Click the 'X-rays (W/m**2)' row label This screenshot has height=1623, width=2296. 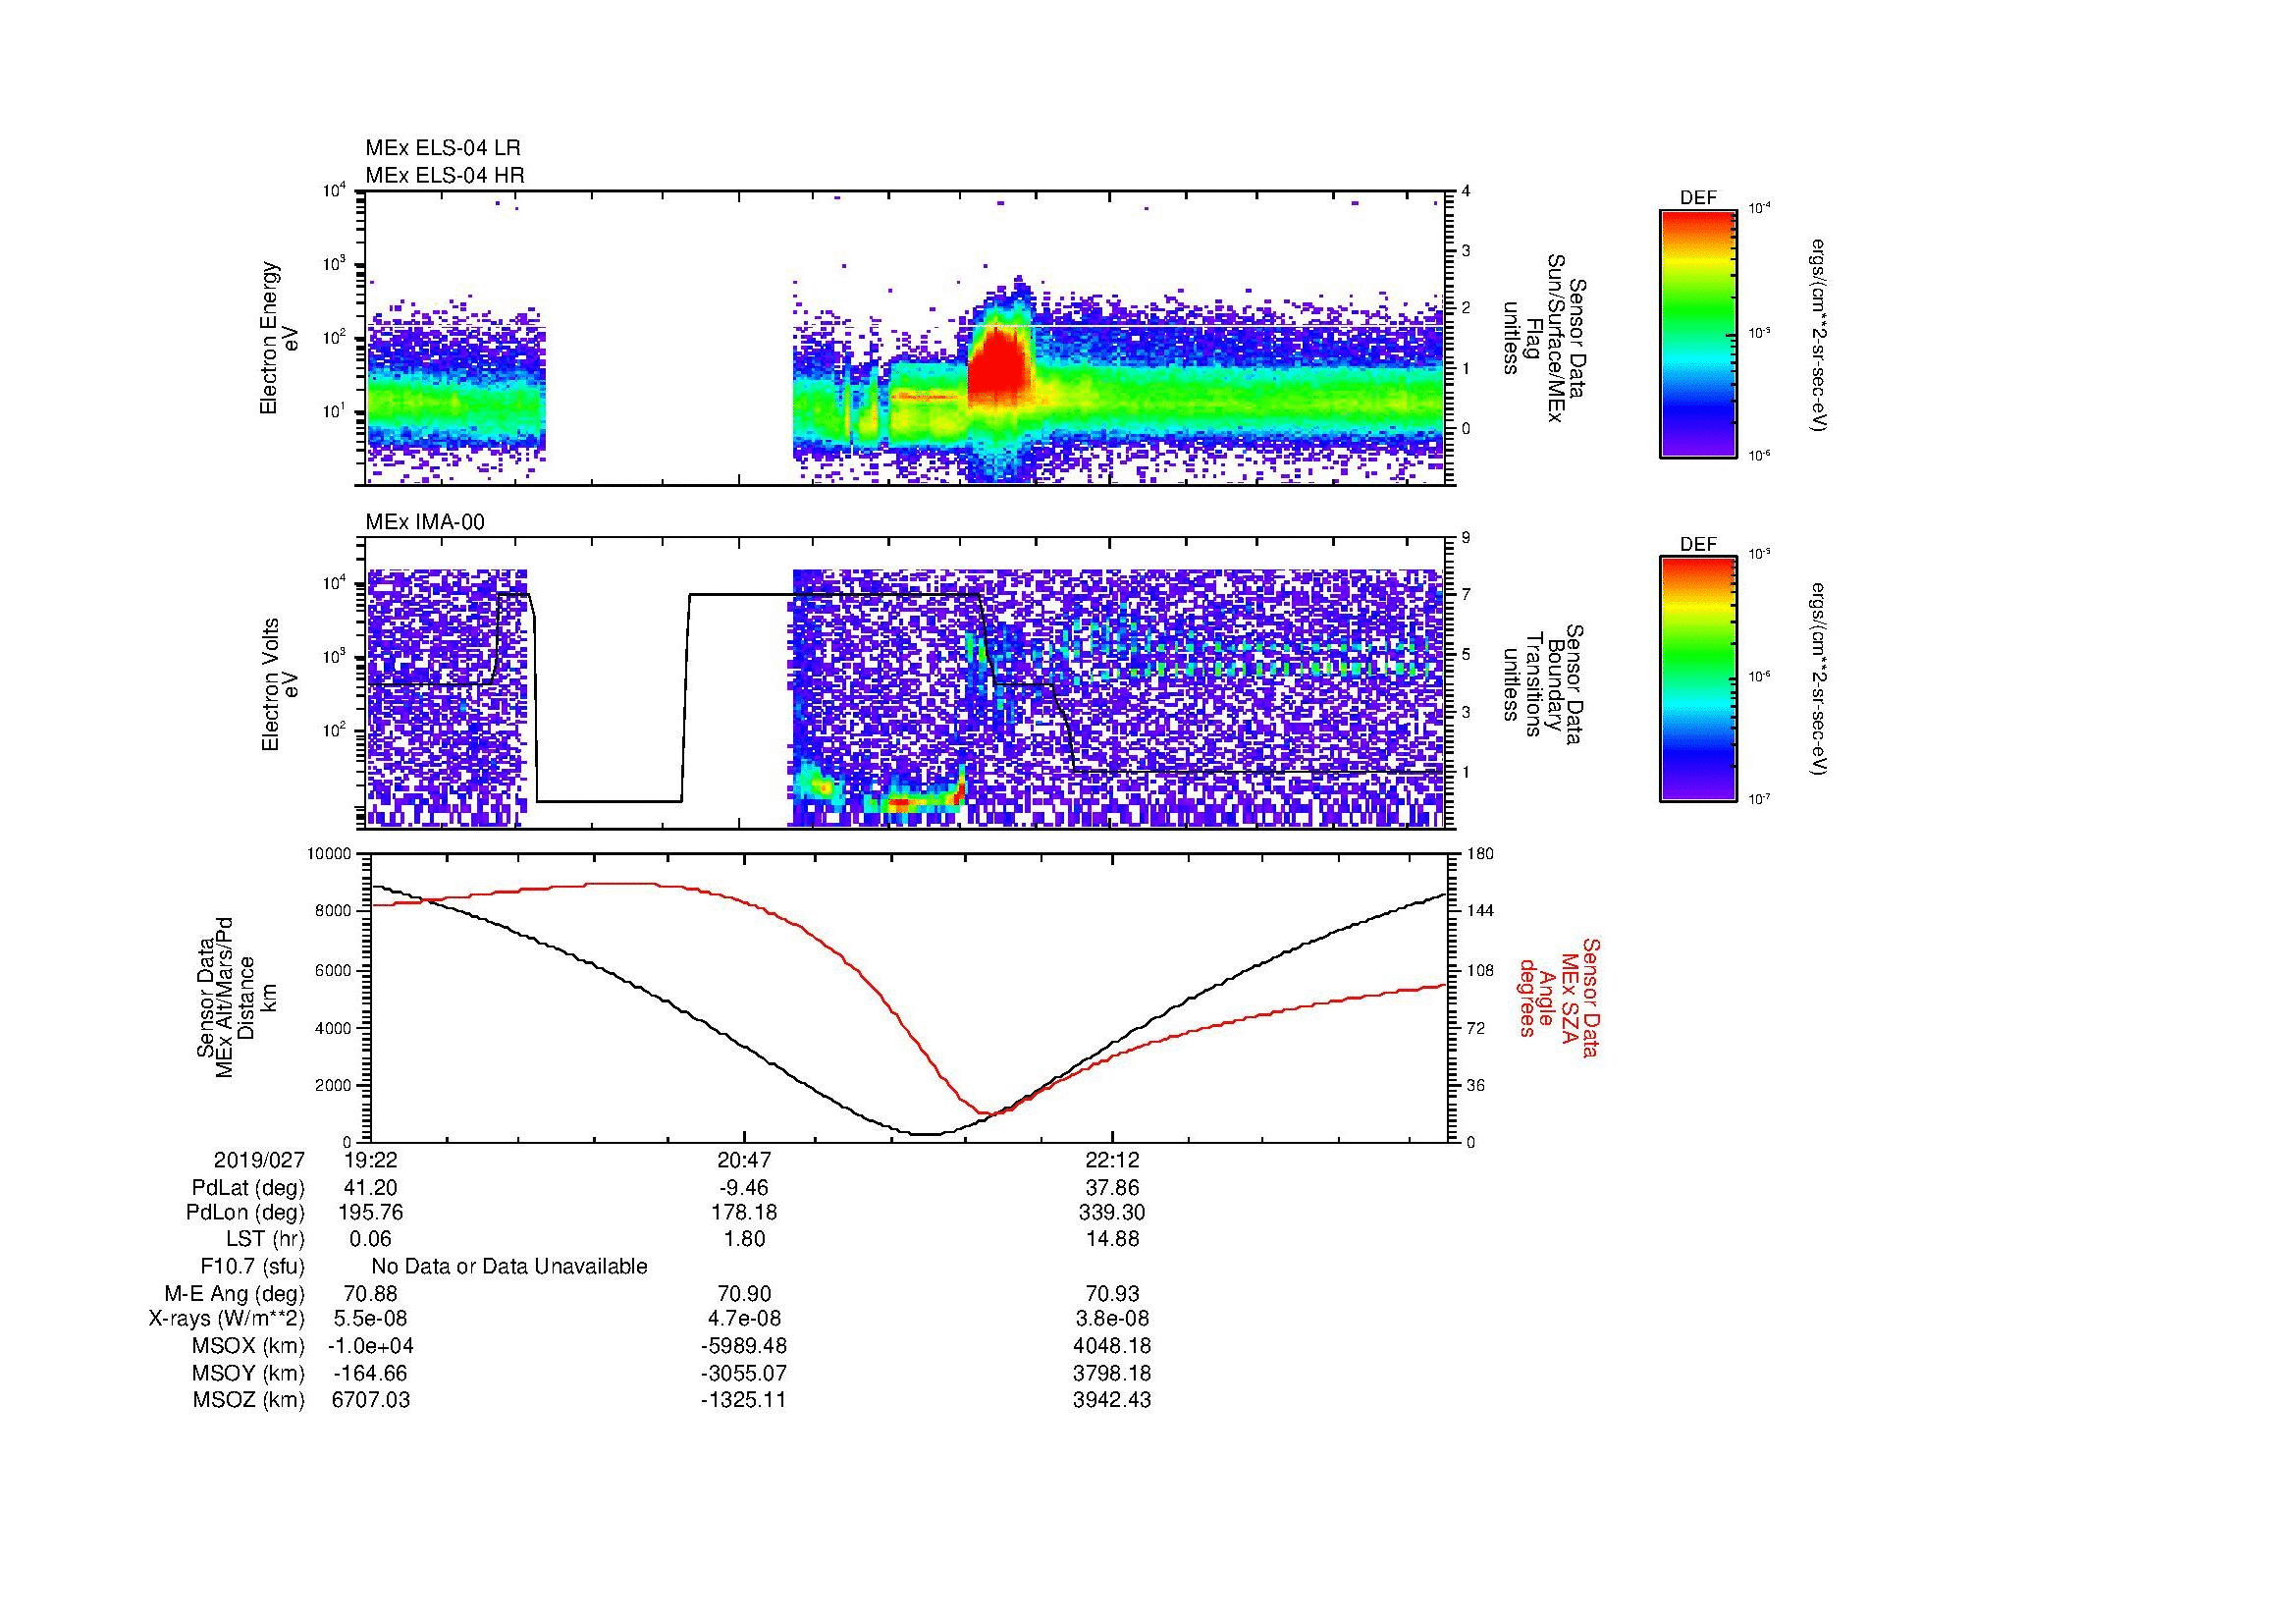(227, 1319)
